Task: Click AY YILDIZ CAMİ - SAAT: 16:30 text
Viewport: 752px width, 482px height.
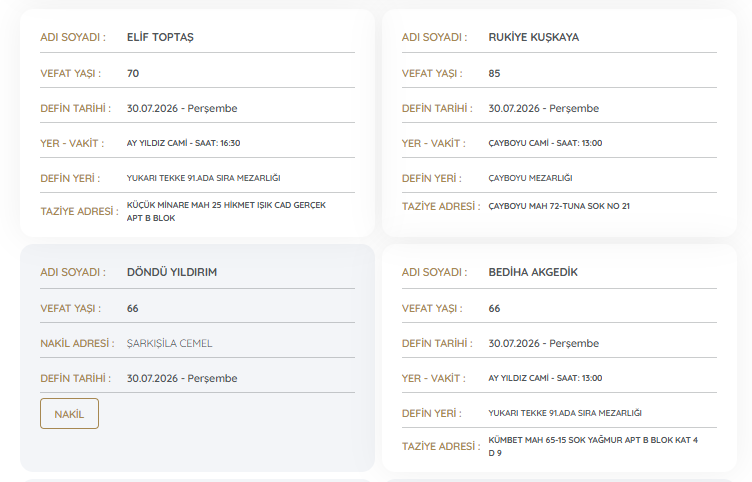Action: pyautogui.click(x=183, y=143)
